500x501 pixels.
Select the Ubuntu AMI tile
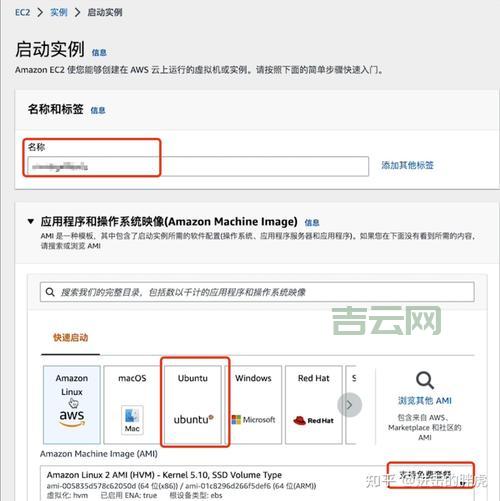193,405
